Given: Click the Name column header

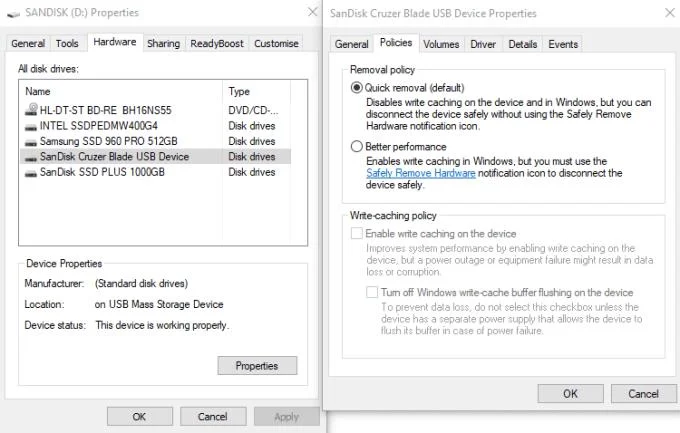Looking at the screenshot, I should [121, 92].
